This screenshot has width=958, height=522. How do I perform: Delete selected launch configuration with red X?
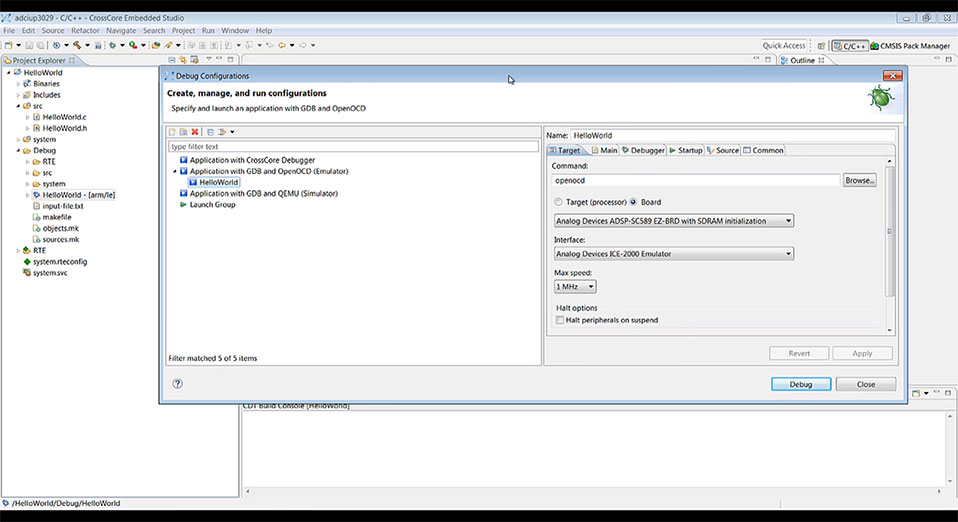(x=195, y=132)
